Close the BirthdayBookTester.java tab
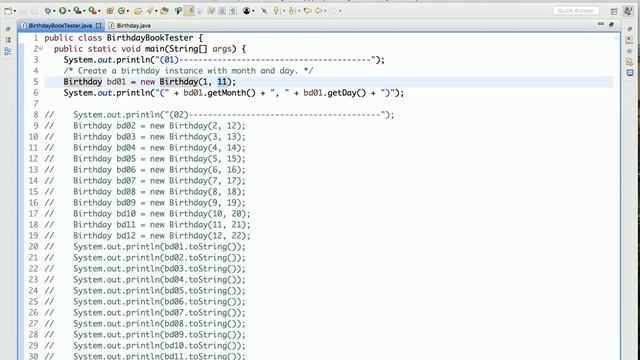 tap(98, 26)
